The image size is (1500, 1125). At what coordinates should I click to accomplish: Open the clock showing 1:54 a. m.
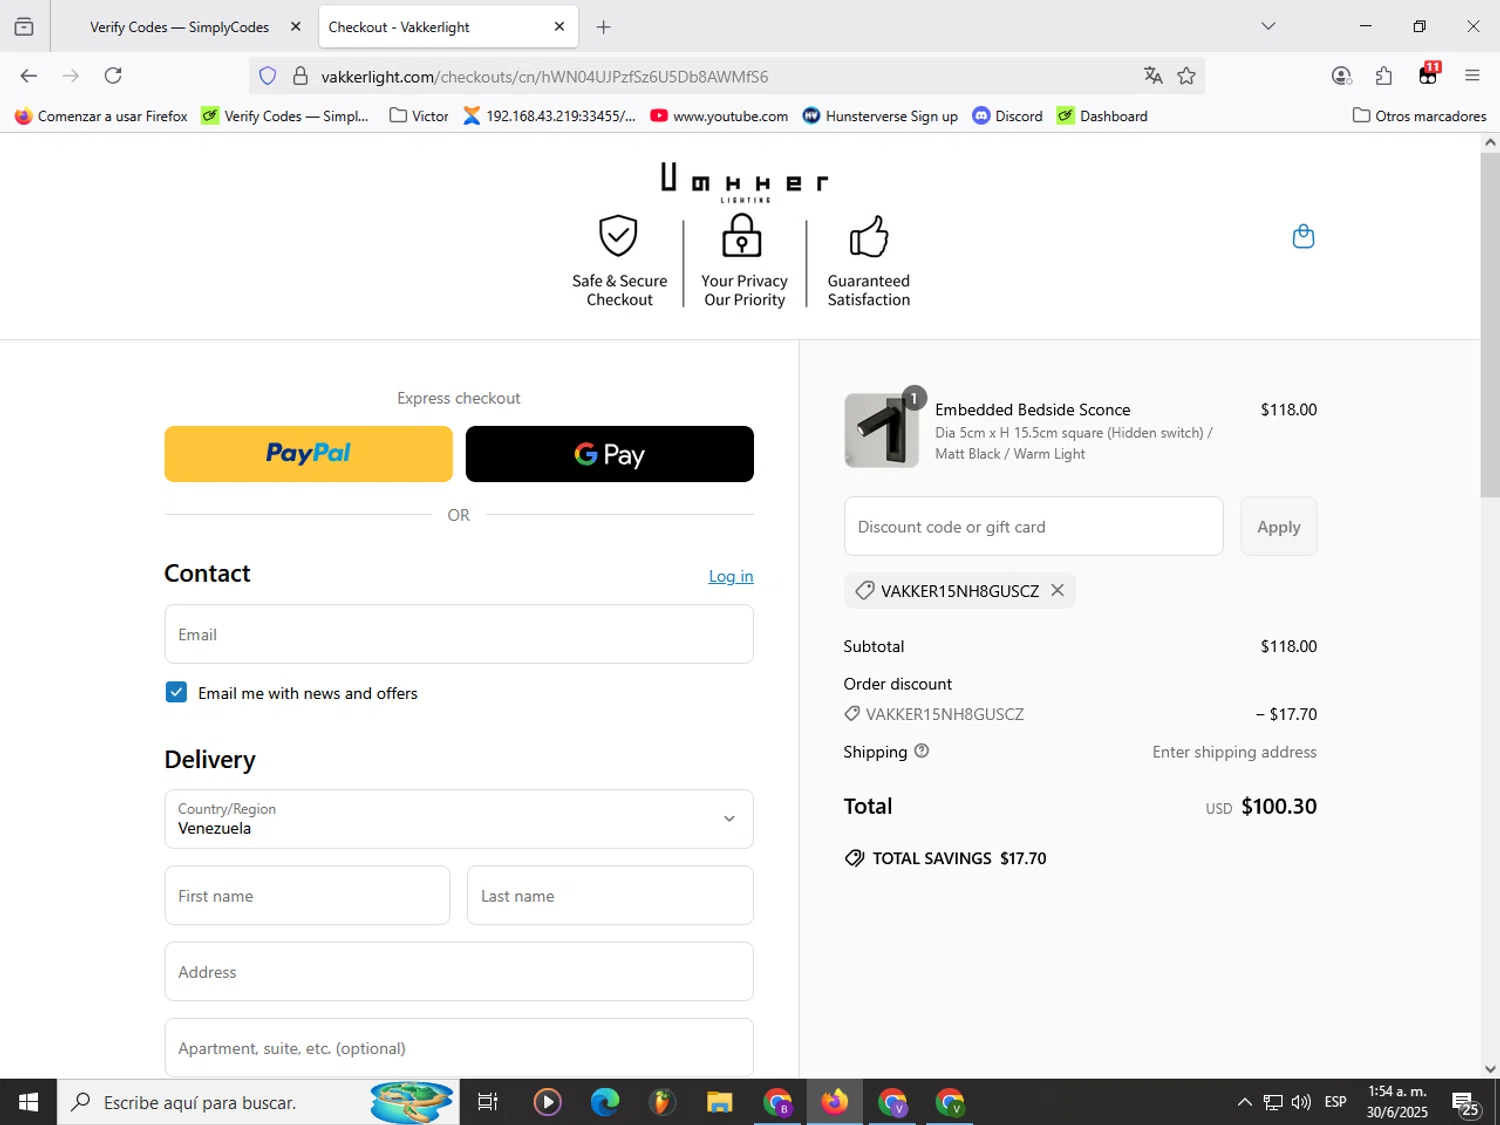point(1397,1102)
